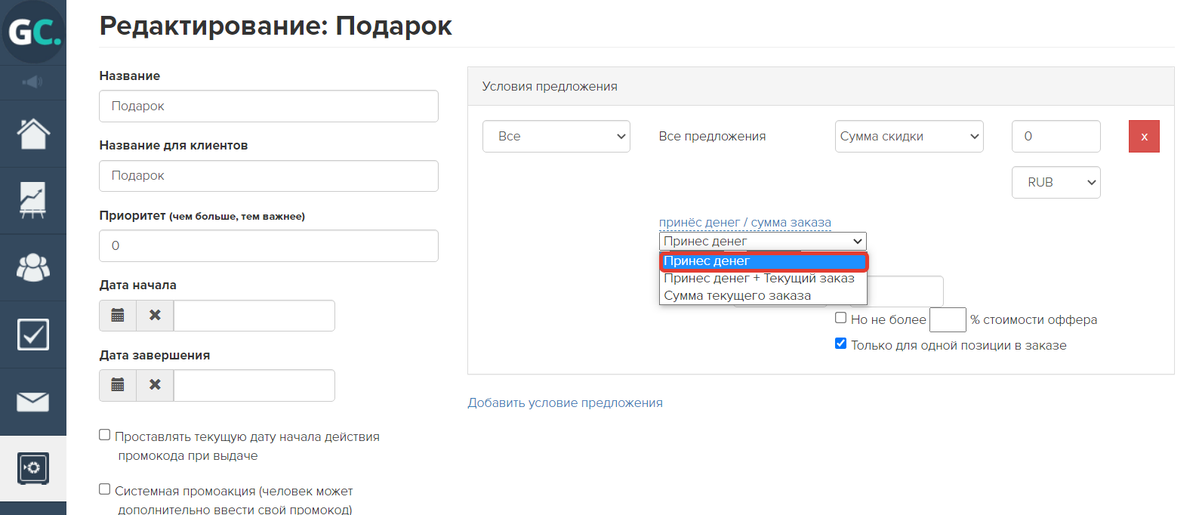Enable 'Проставлять текущую дату начала действия' checkbox
1199x515 pixels.
pyautogui.click(x=104, y=435)
